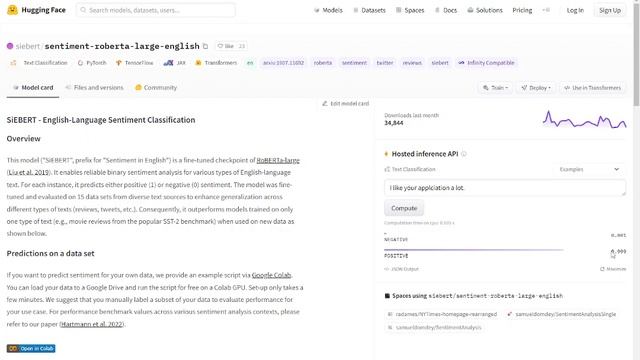Click the siebert author name
Screen dimensions: 640x360
[27, 46]
